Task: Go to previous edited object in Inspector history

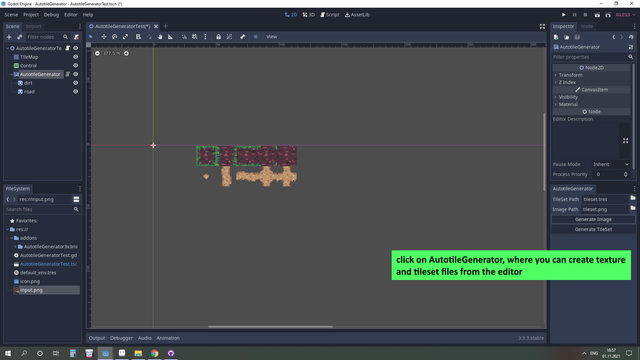Action: click(x=614, y=37)
